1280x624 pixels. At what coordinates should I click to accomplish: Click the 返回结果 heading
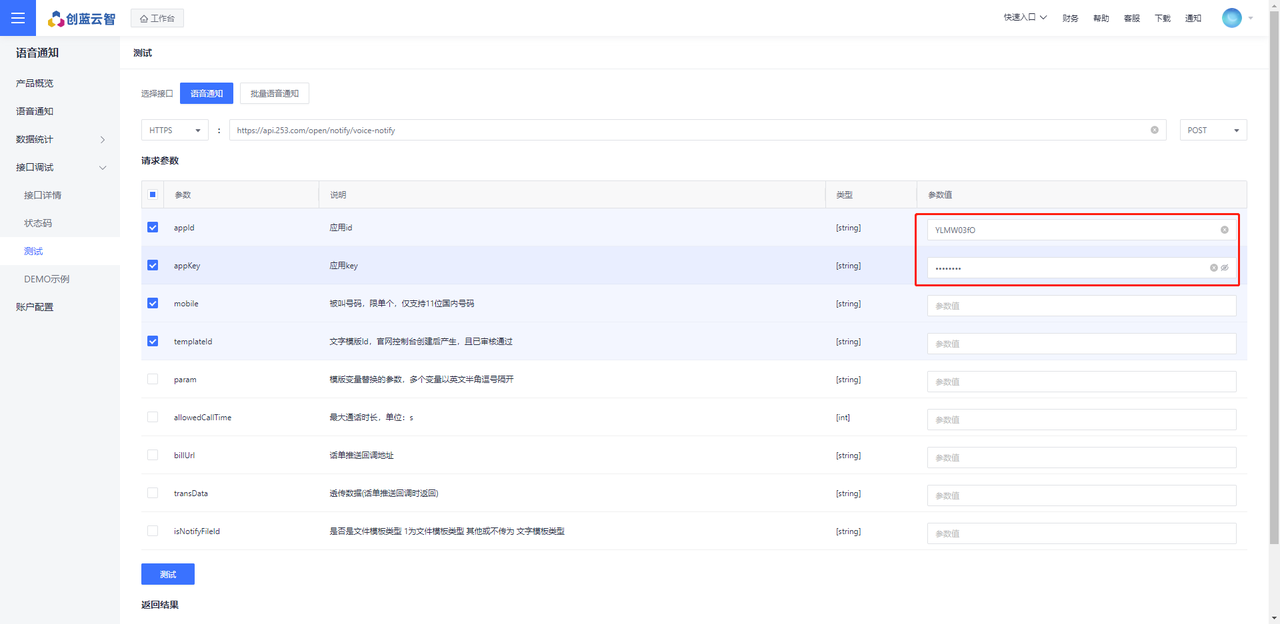pyautogui.click(x=160, y=605)
